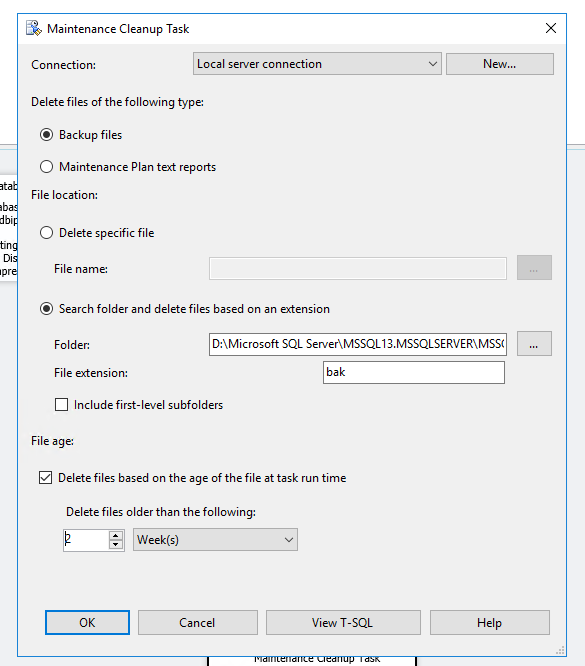Click the Cancel button
Screen dimensions: 585x666
(x=198, y=623)
